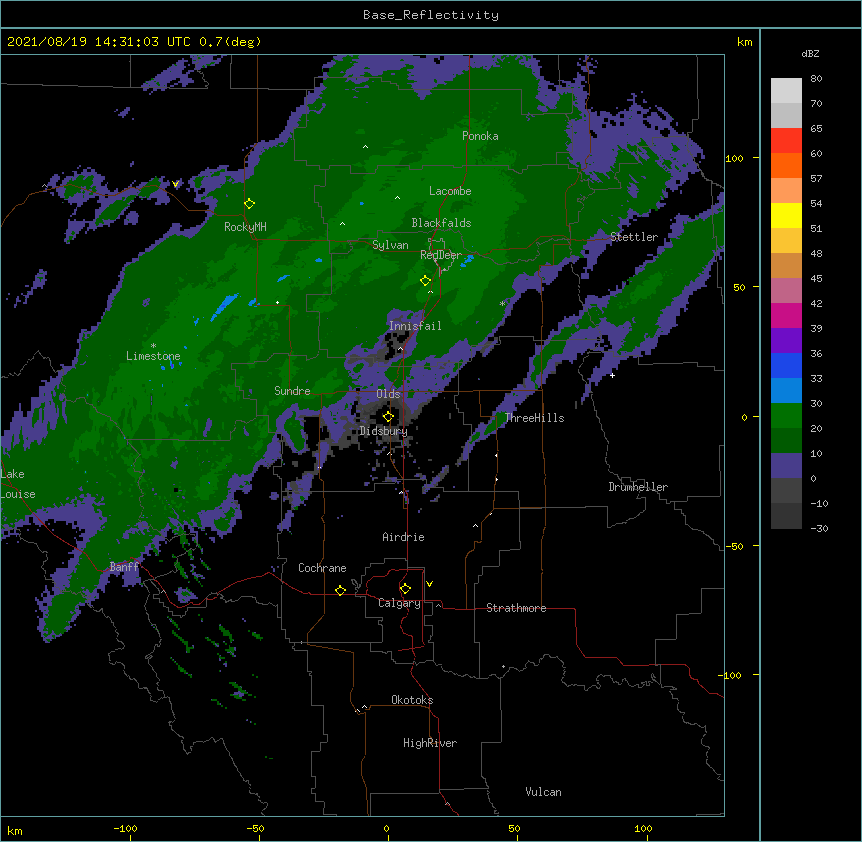Click the yellow diamond marker near RockyMH

(250, 204)
